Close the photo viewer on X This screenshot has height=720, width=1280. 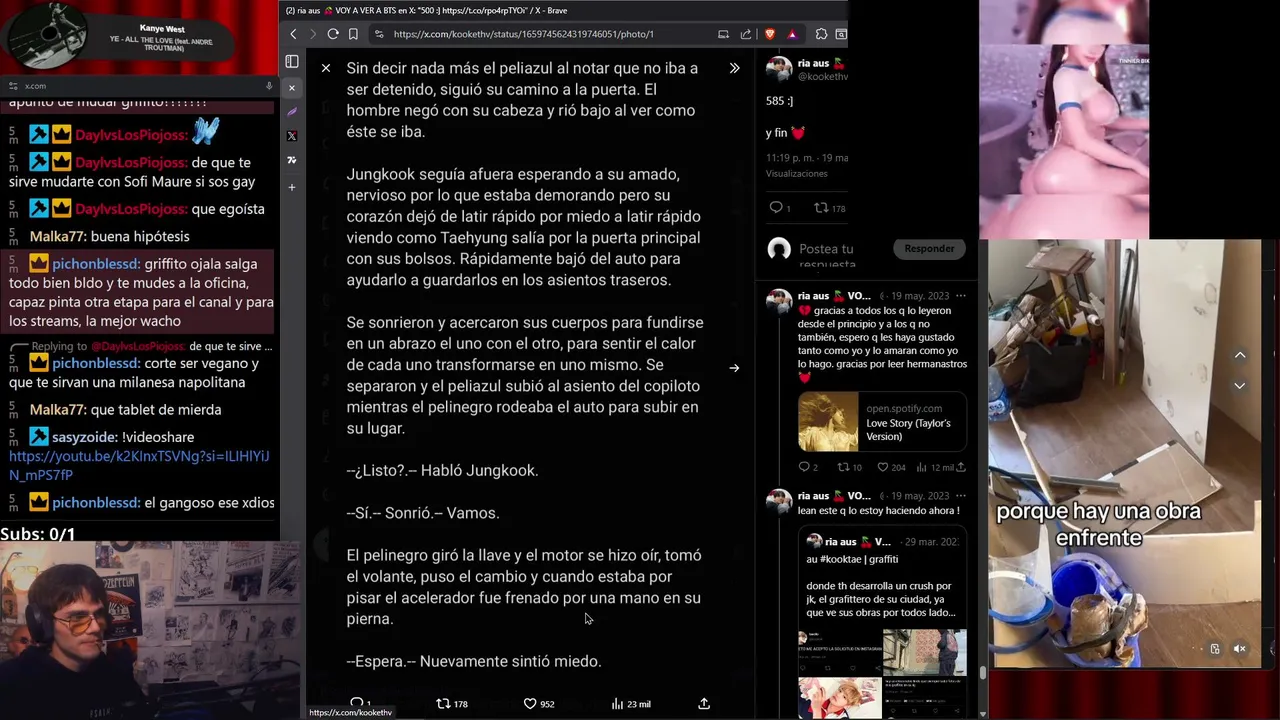(326, 68)
